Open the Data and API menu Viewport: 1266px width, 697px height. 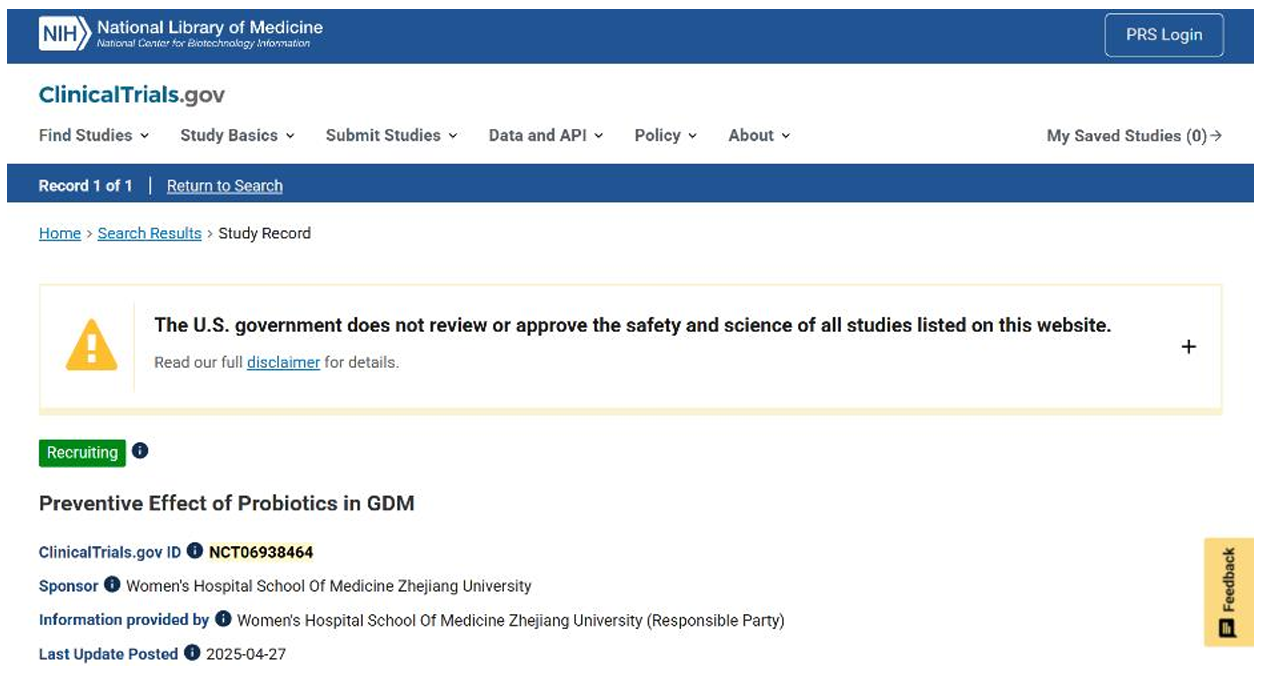(546, 135)
